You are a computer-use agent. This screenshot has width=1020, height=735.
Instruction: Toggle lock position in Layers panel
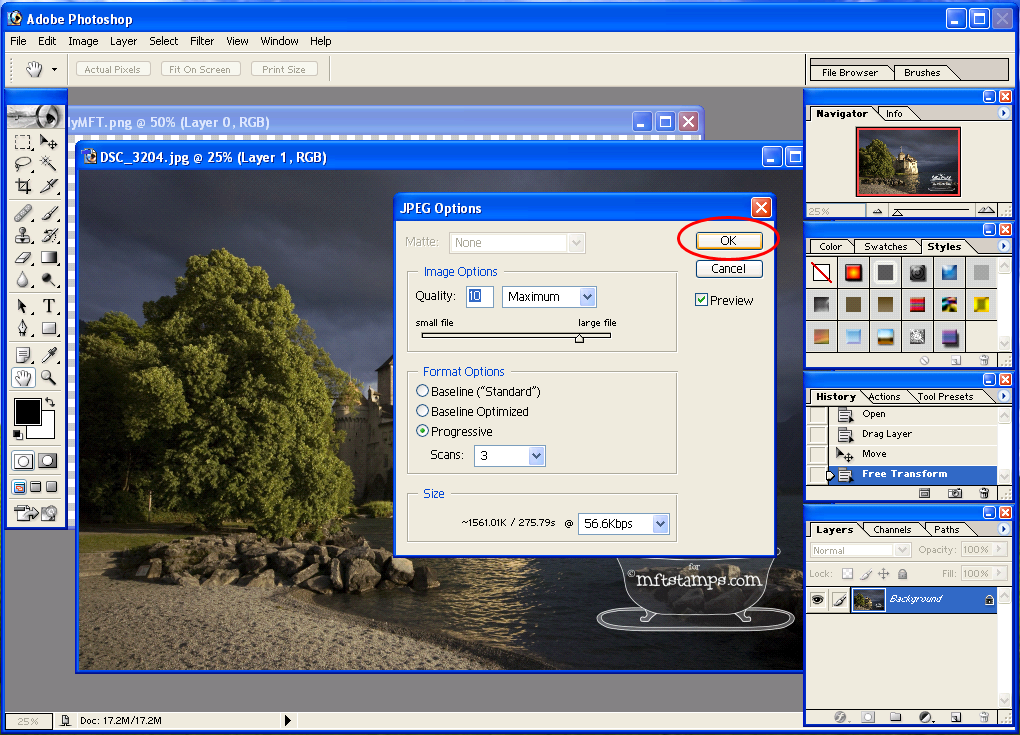coord(883,574)
